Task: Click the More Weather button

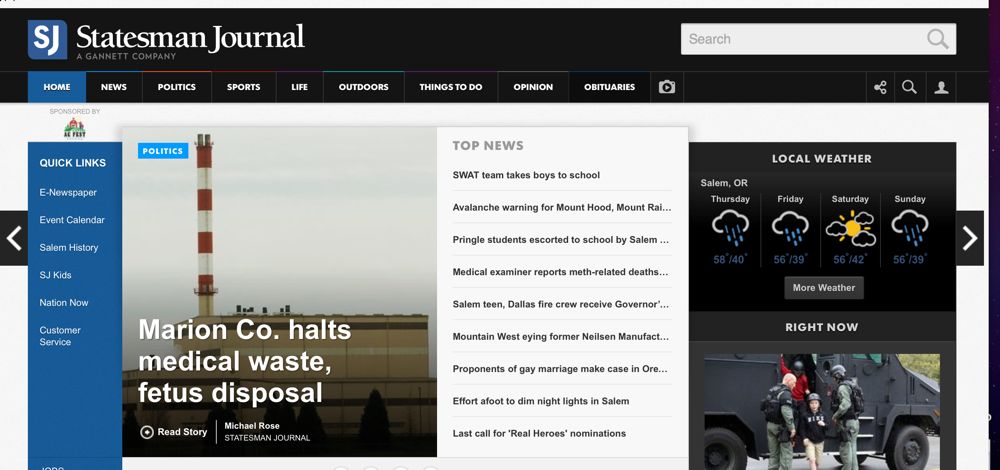Action: click(x=823, y=288)
